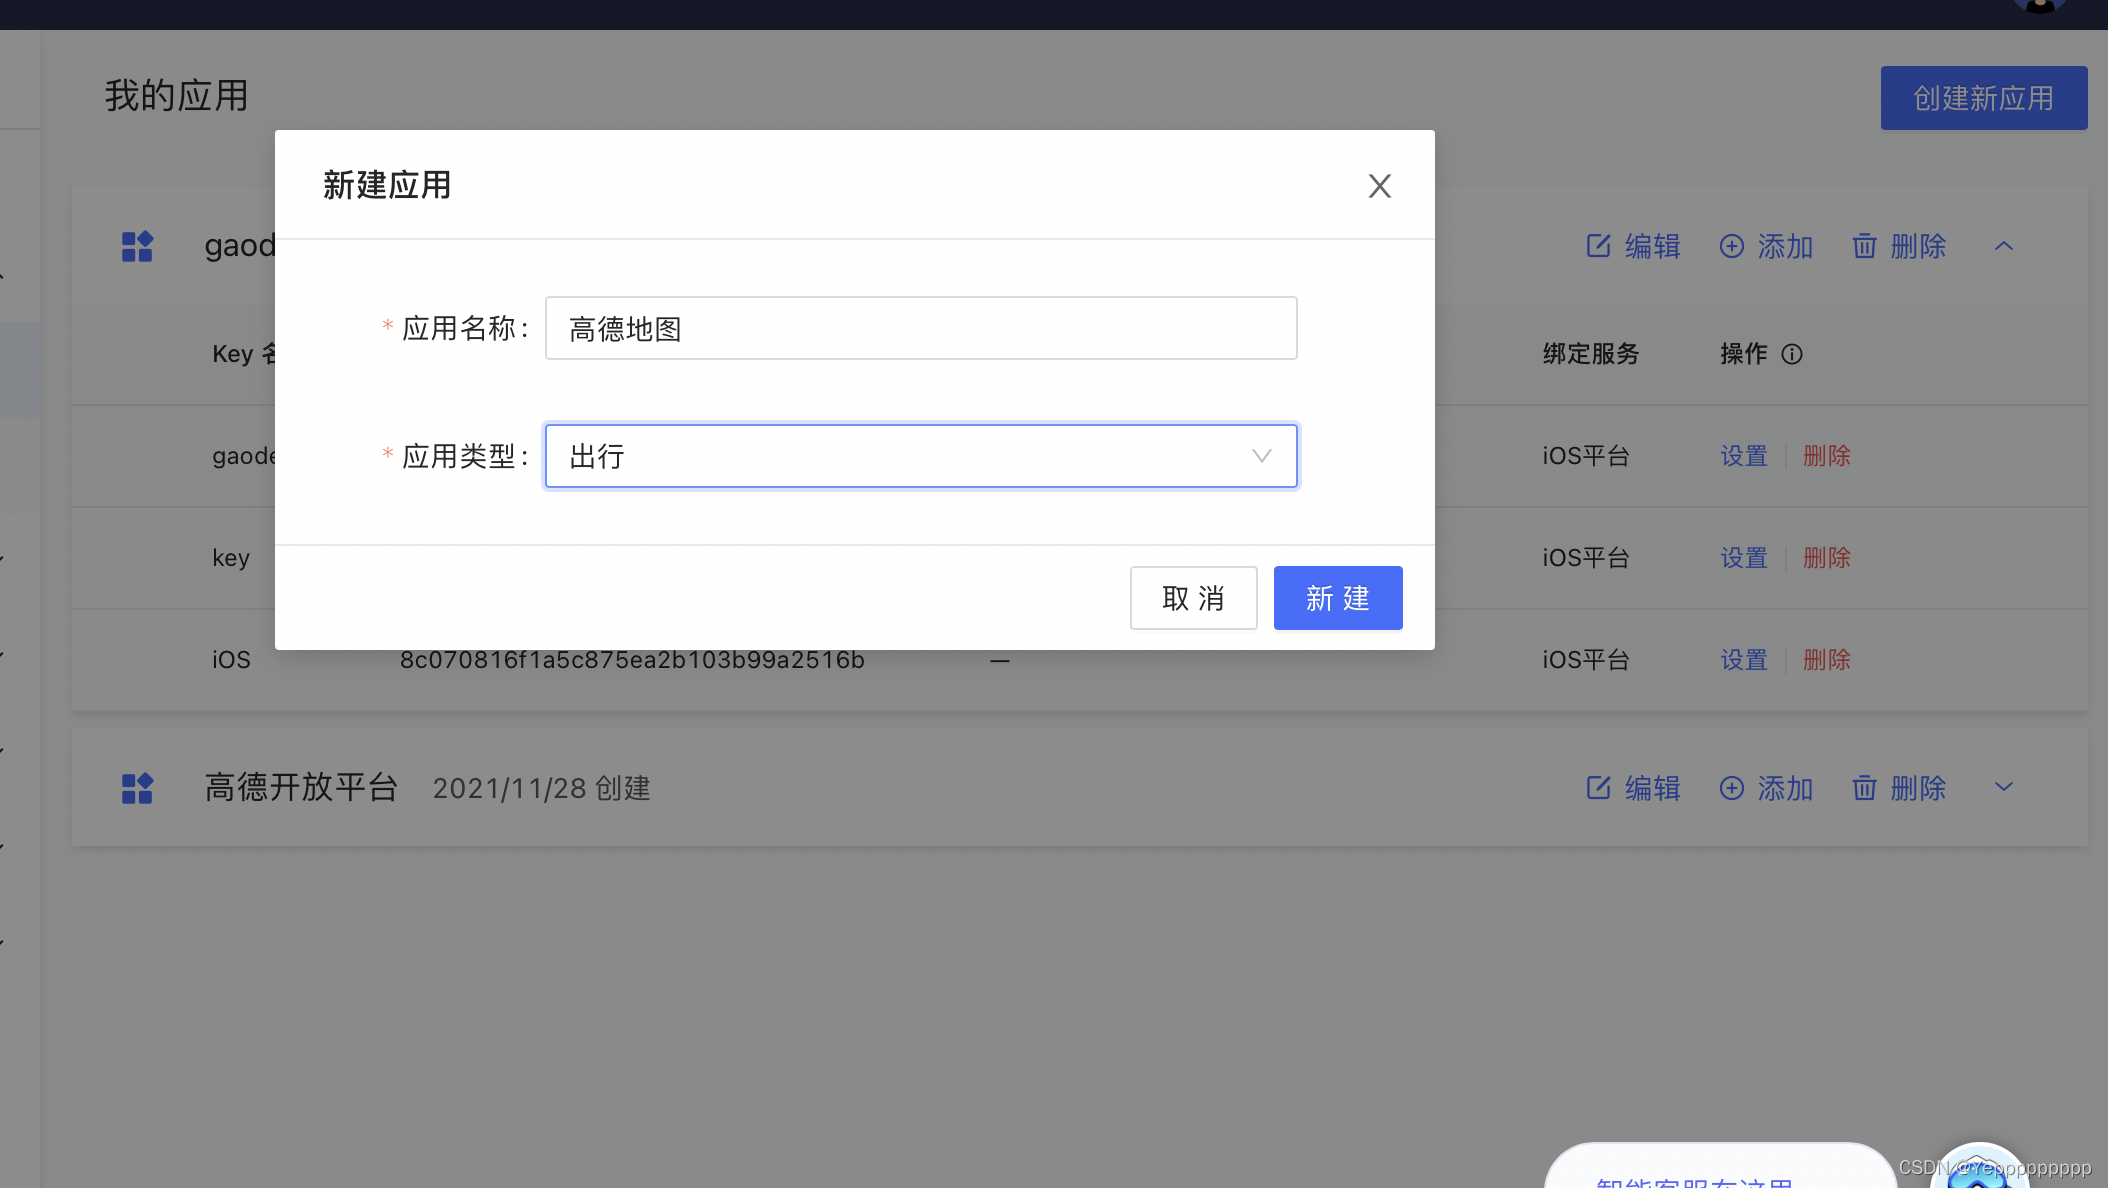Click the 高德开放平台 app grid icon
This screenshot has width=2108, height=1188.
(137, 788)
